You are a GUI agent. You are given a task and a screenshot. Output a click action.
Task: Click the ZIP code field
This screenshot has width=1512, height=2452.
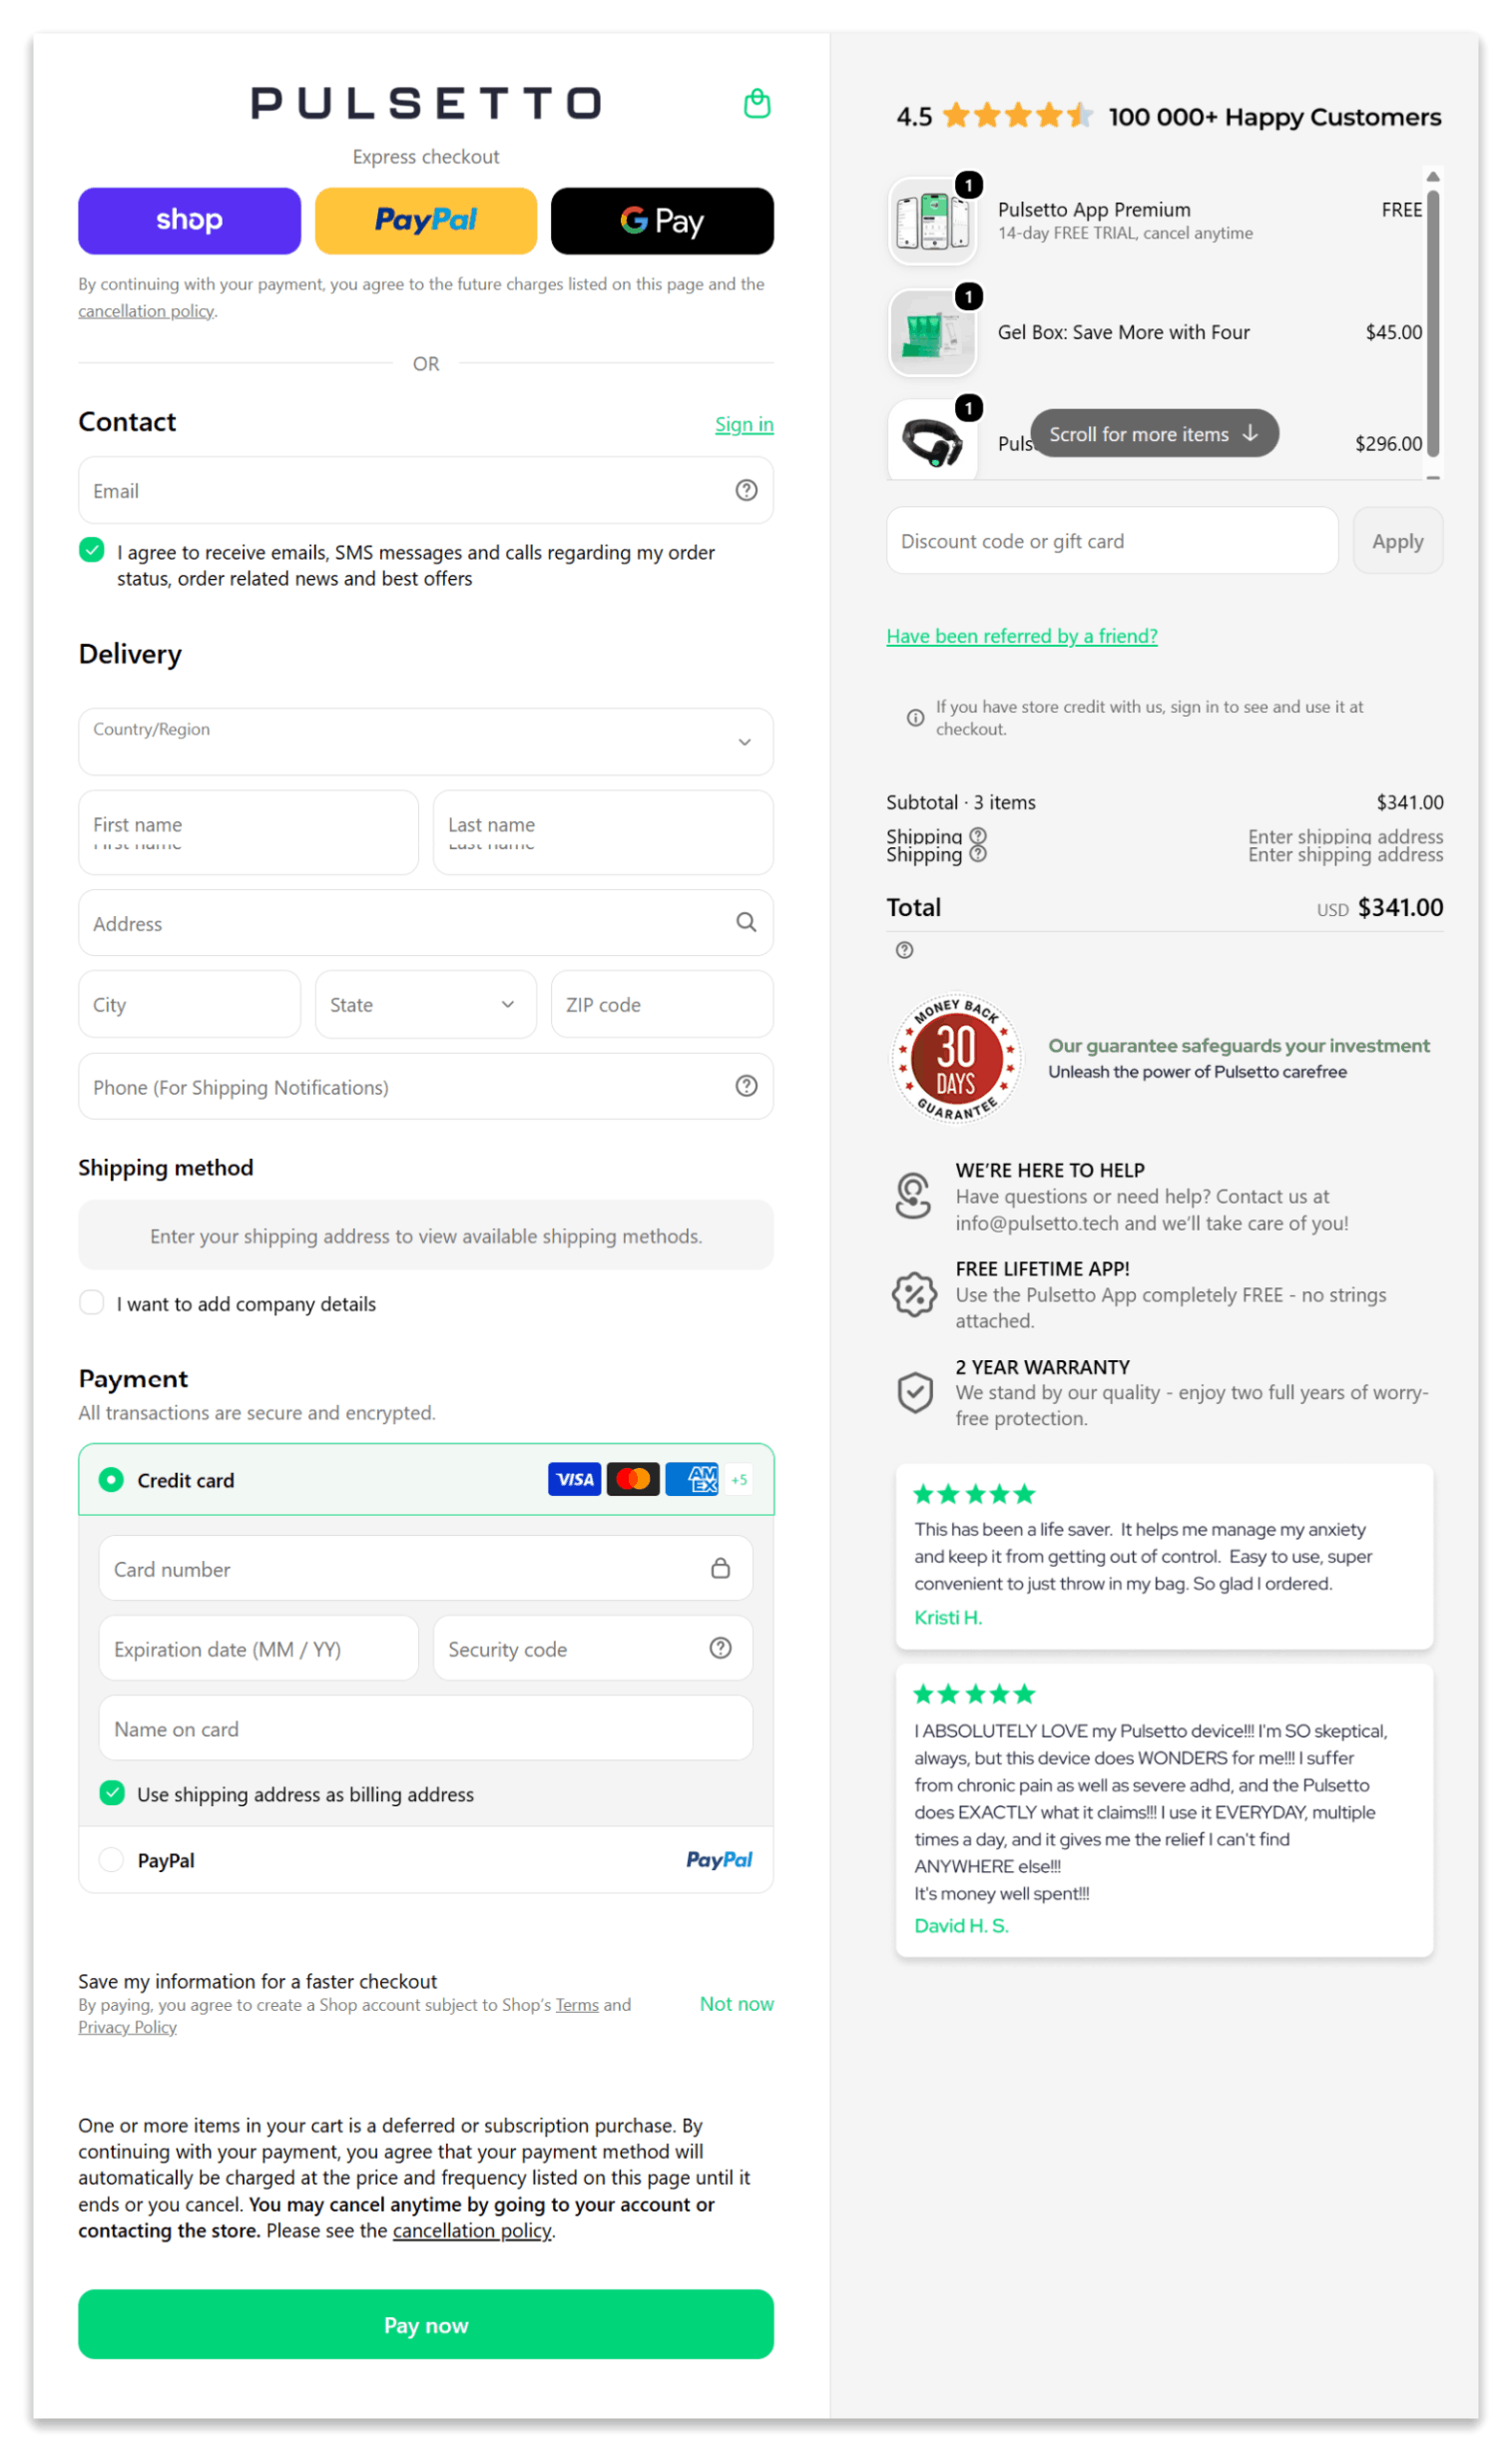point(662,1004)
